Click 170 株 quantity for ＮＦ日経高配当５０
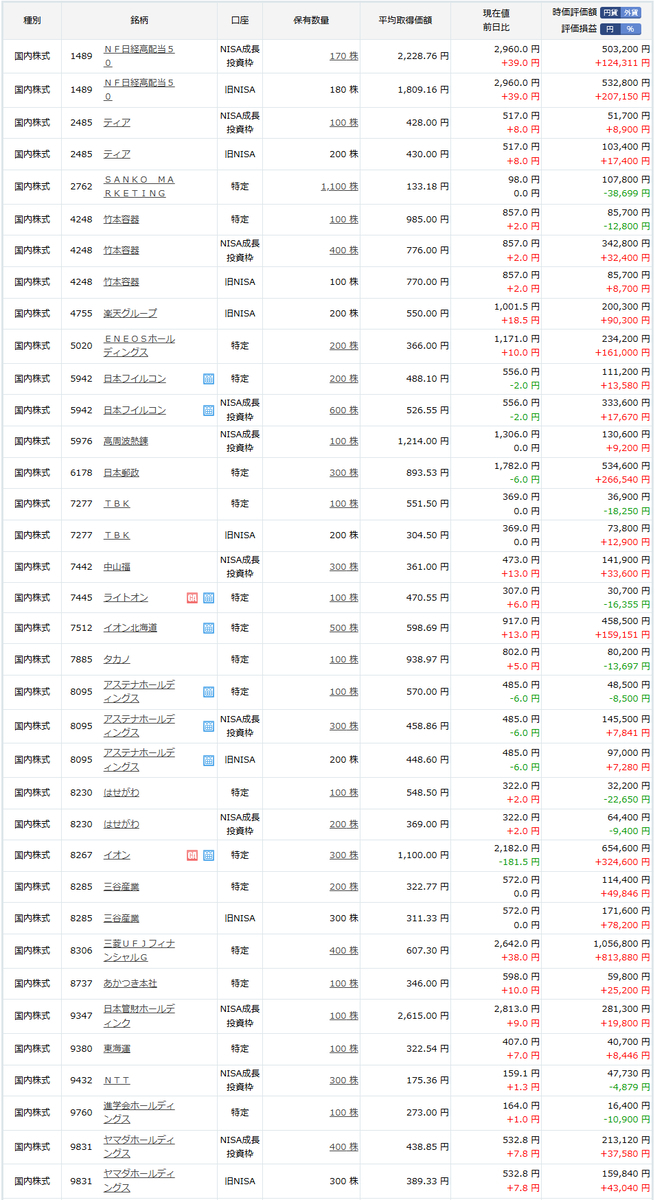The height and width of the screenshot is (1200, 655). tap(343, 56)
